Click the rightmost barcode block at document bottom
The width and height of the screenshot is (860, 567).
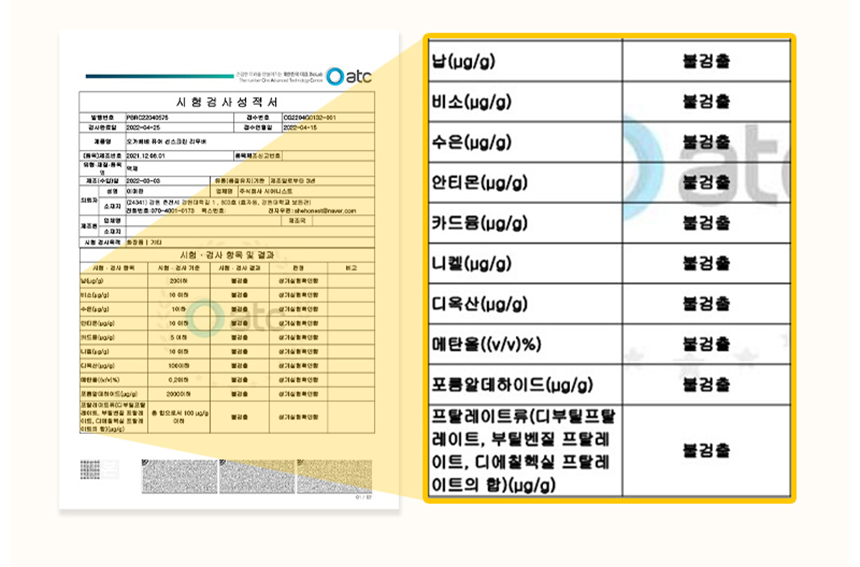[336, 476]
